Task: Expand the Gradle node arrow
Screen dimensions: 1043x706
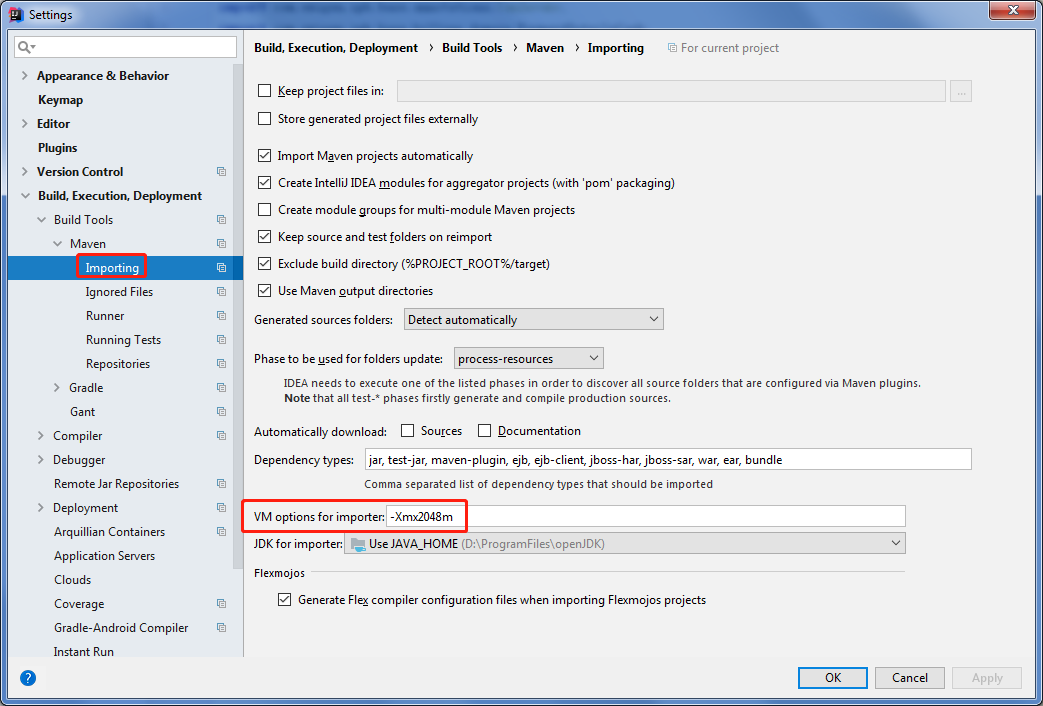Action: [57, 387]
